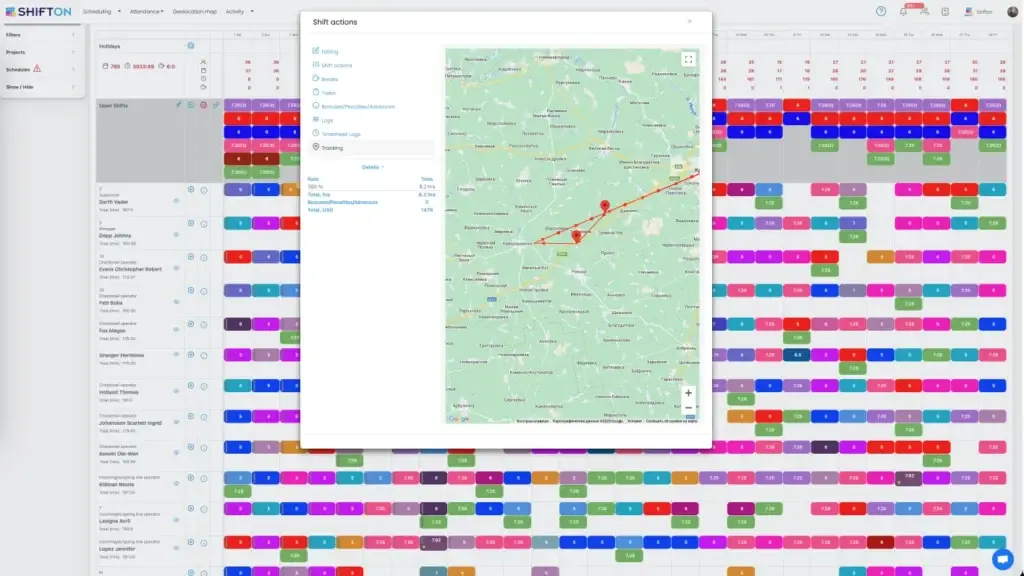Toggle visibility eye for Depp Johnny
Screen dimensions: 1024x576
(x=176, y=233)
